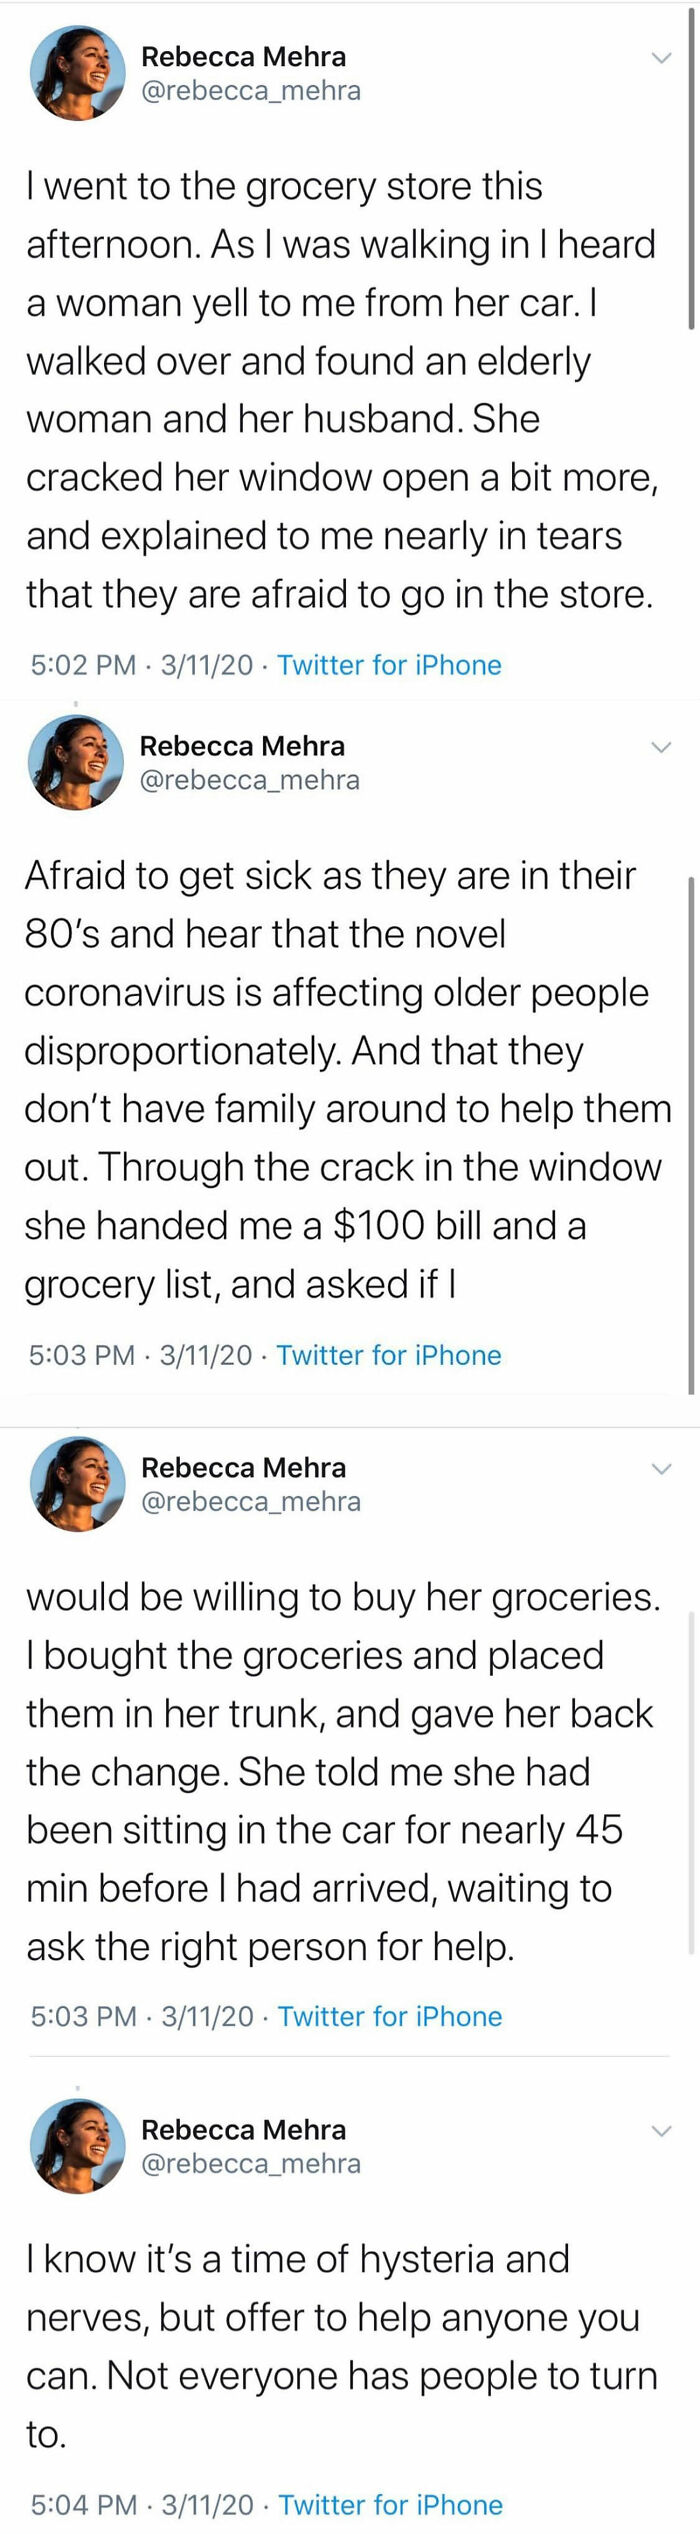Open the chevron menu on the third tweet
700x2534 pixels.
(x=662, y=1470)
